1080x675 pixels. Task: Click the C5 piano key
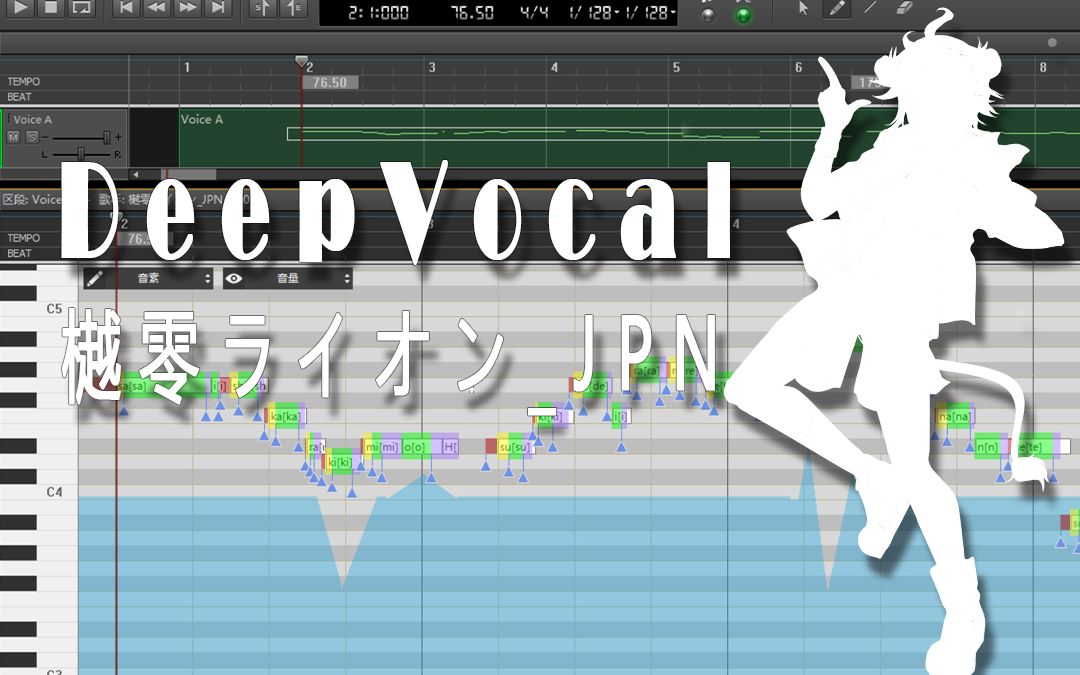click(x=39, y=309)
